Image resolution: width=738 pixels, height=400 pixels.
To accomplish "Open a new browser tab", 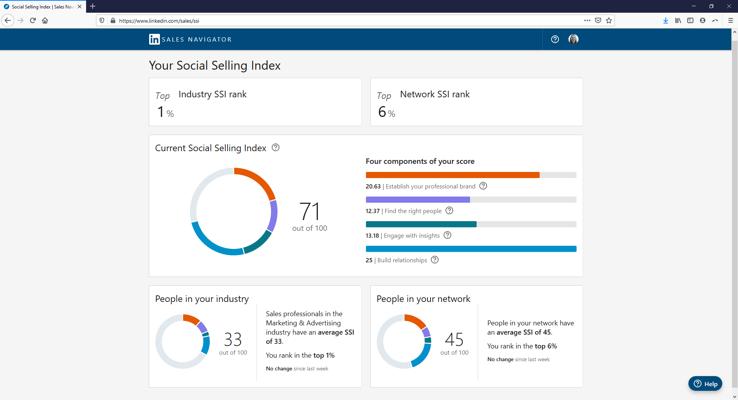I will [x=93, y=7].
